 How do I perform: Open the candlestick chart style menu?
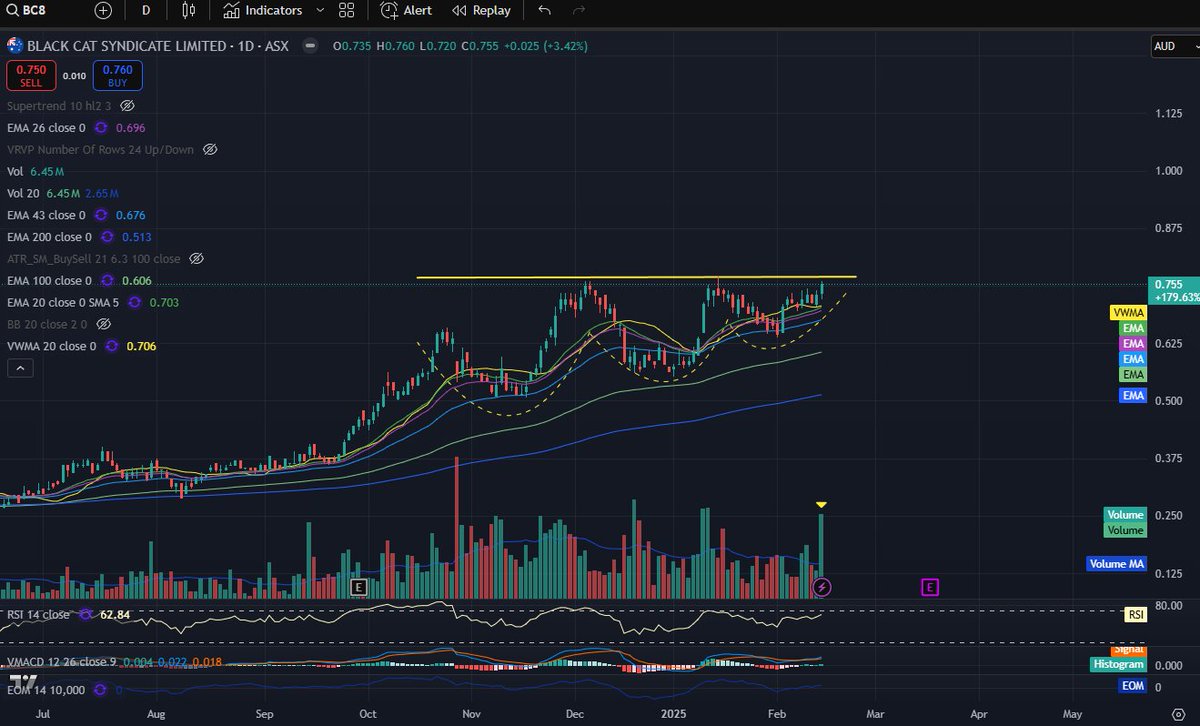tap(189, 10)
